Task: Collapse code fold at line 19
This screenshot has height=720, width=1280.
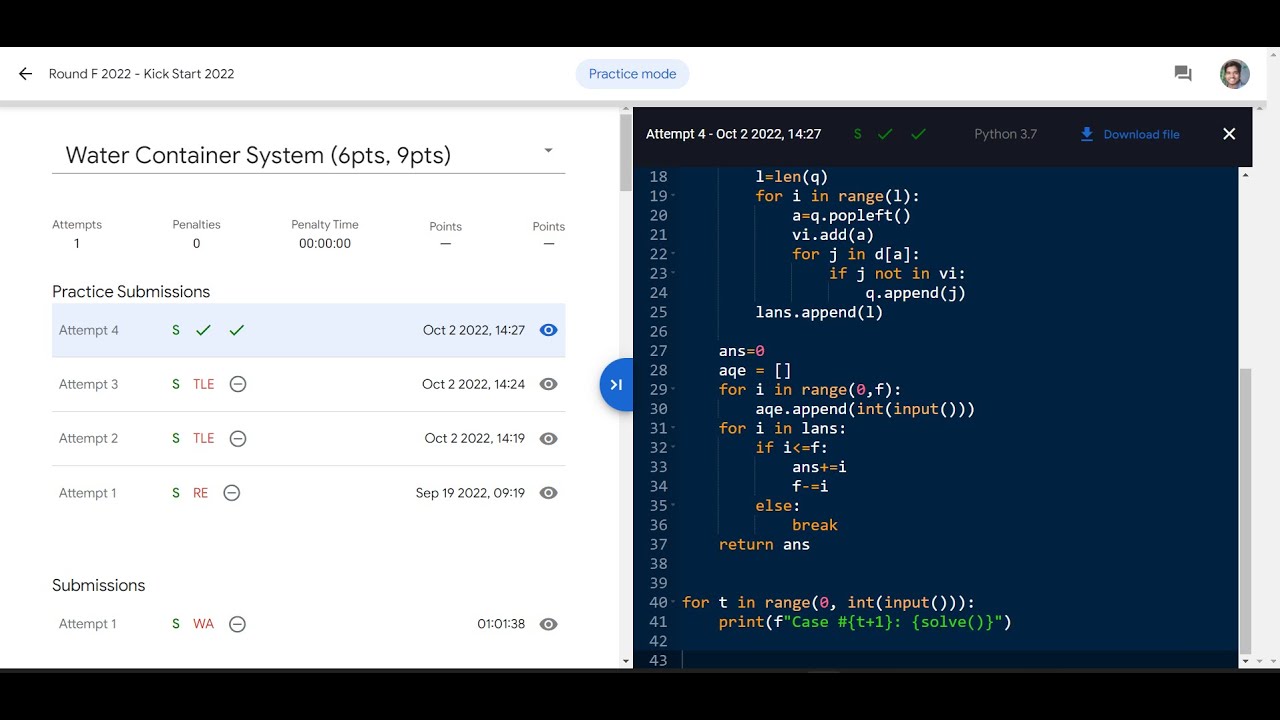Action: tap(673, 197)
